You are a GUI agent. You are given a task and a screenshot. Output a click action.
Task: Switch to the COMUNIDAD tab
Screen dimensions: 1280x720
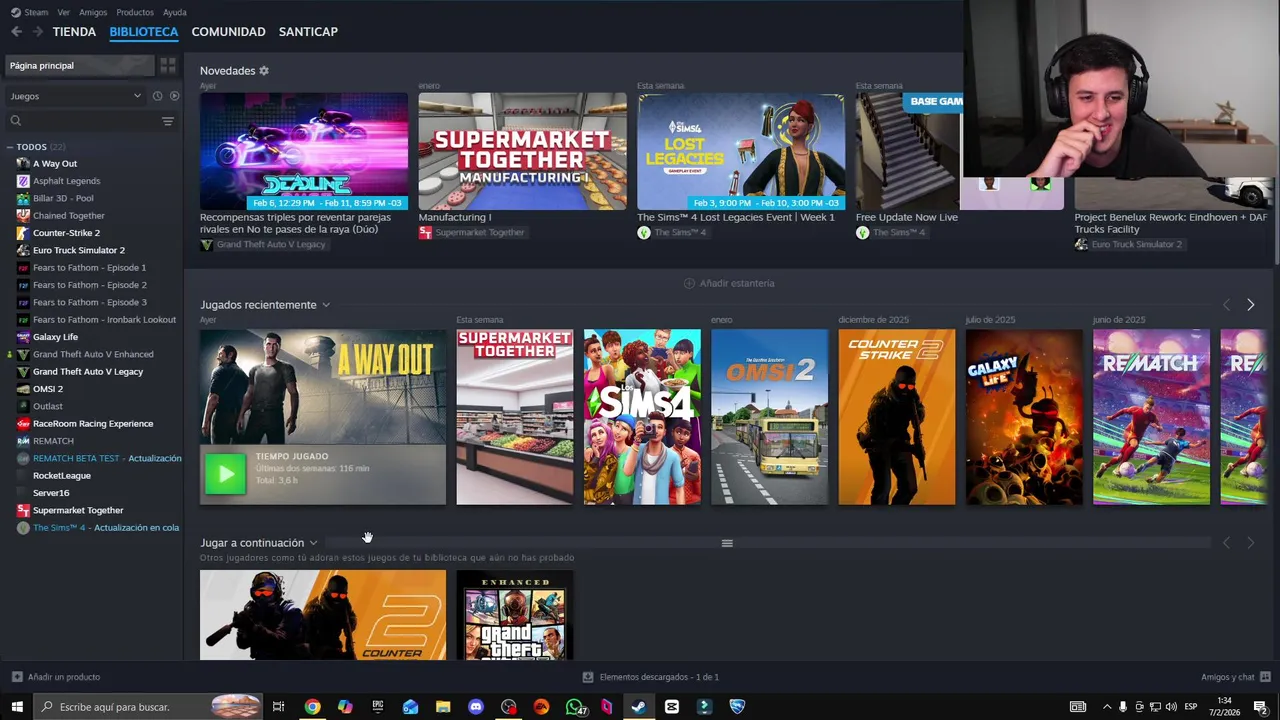pyautogui.click(x=228, y=32)
